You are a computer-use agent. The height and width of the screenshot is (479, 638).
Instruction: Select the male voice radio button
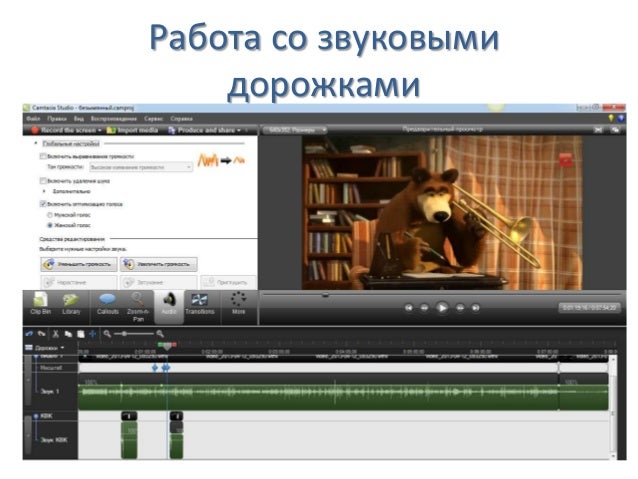tap(50, 215)
